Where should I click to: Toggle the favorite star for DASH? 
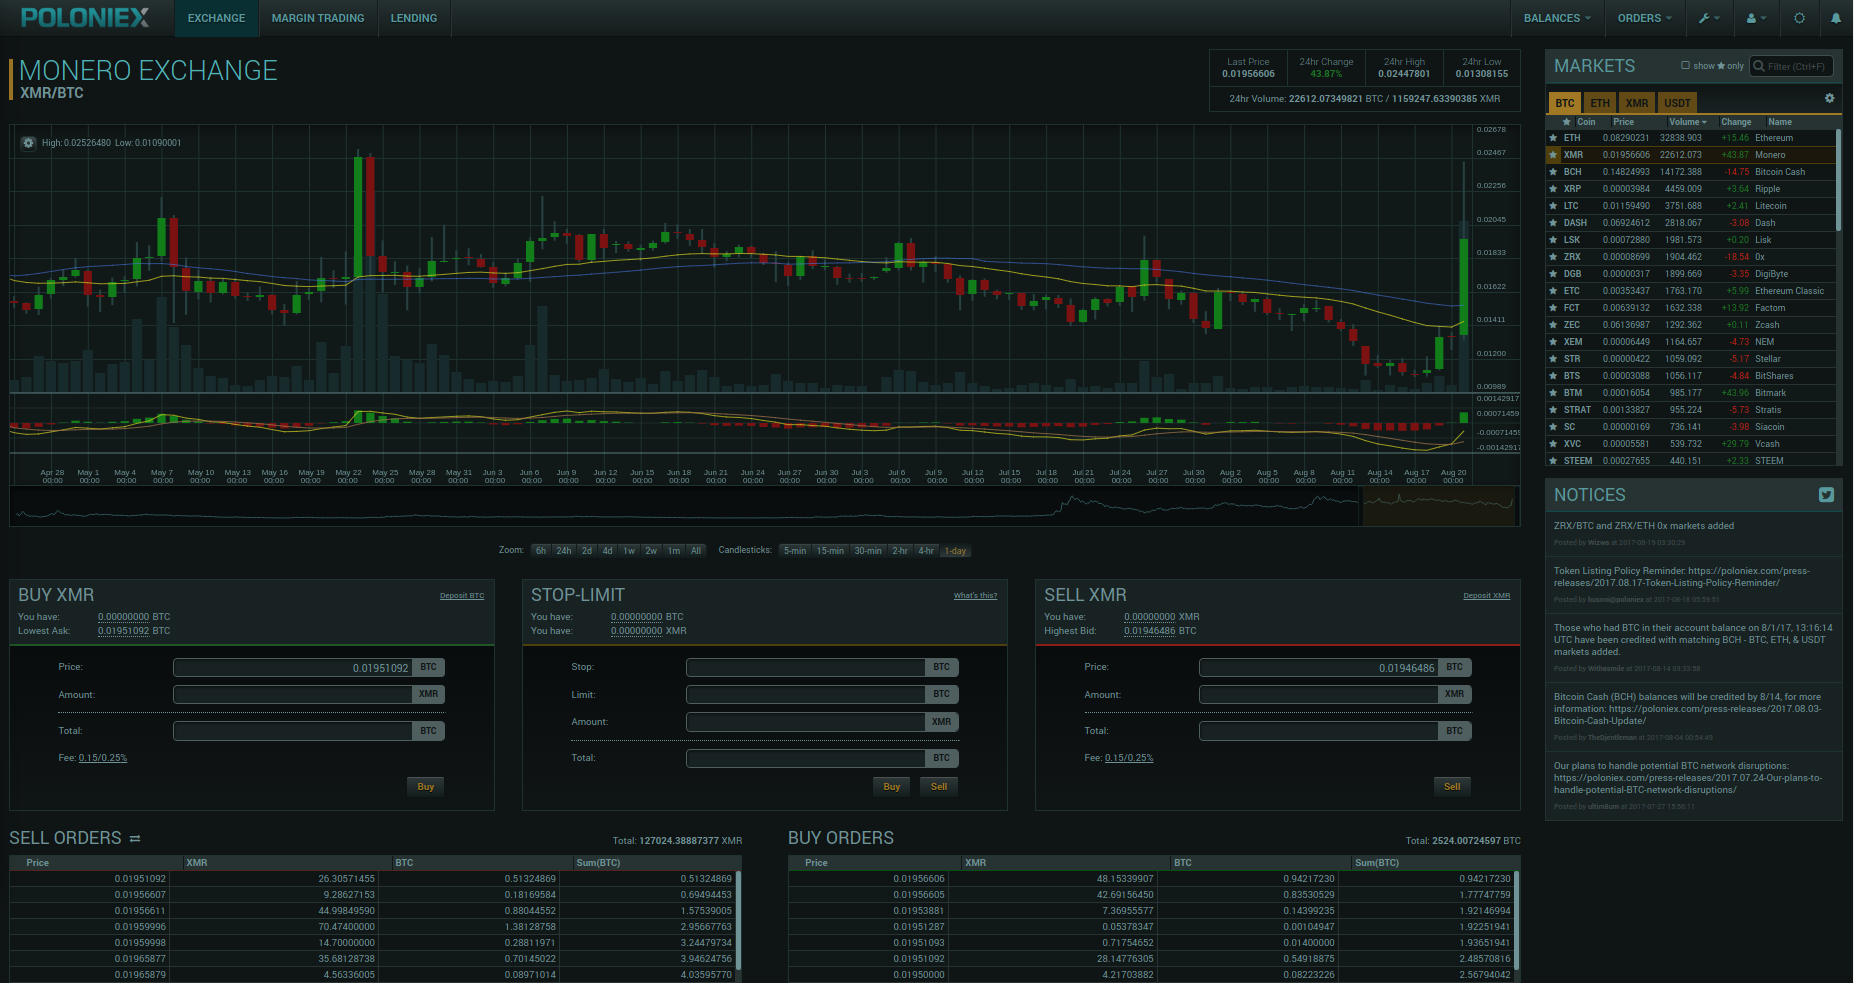[x=1553, y=223]
